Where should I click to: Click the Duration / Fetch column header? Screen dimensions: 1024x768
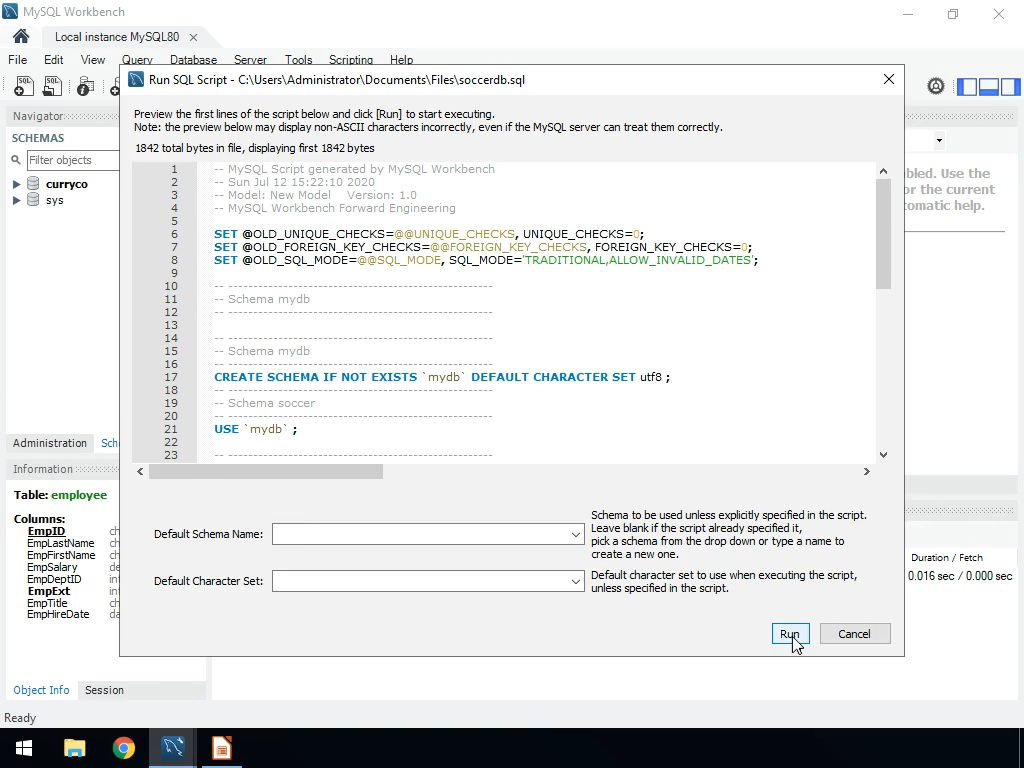pyautogui.click(x=947, y=557)
